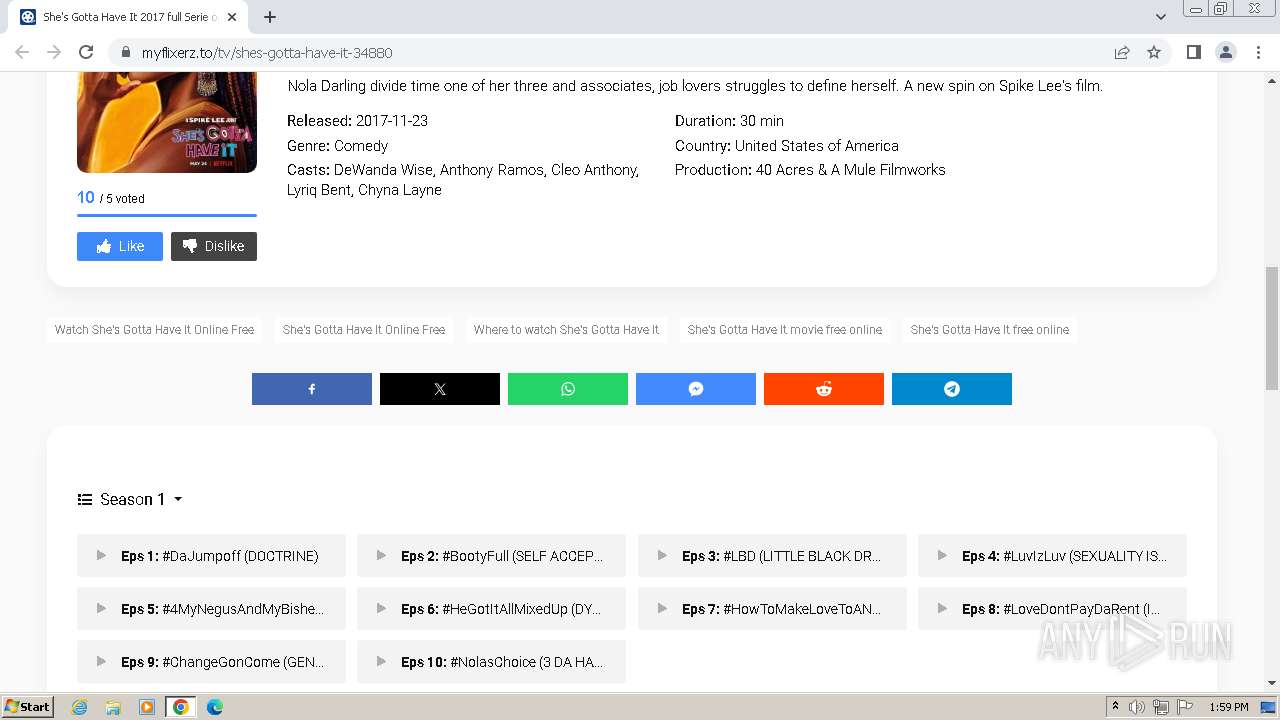This screenshot has height=720, width=1280.
Task: Reload the page
Action: click(86, 52)
